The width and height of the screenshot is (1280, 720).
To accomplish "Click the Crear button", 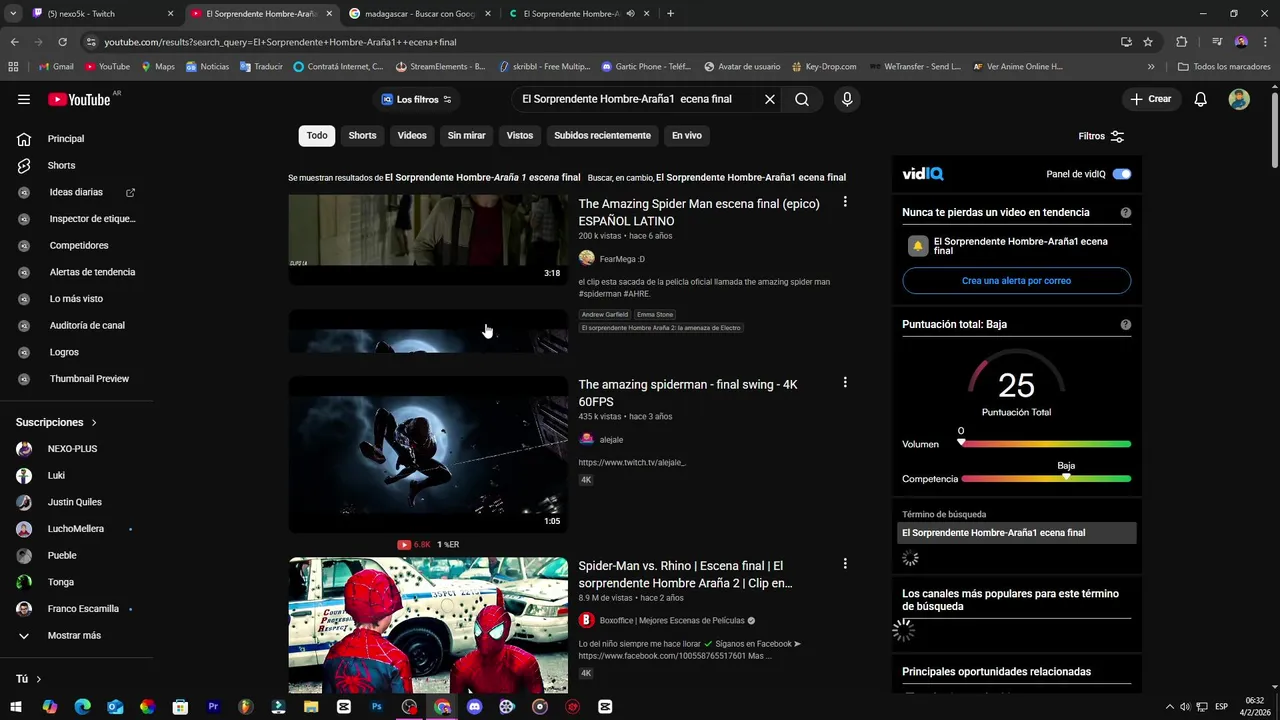I will [1151, 99].
